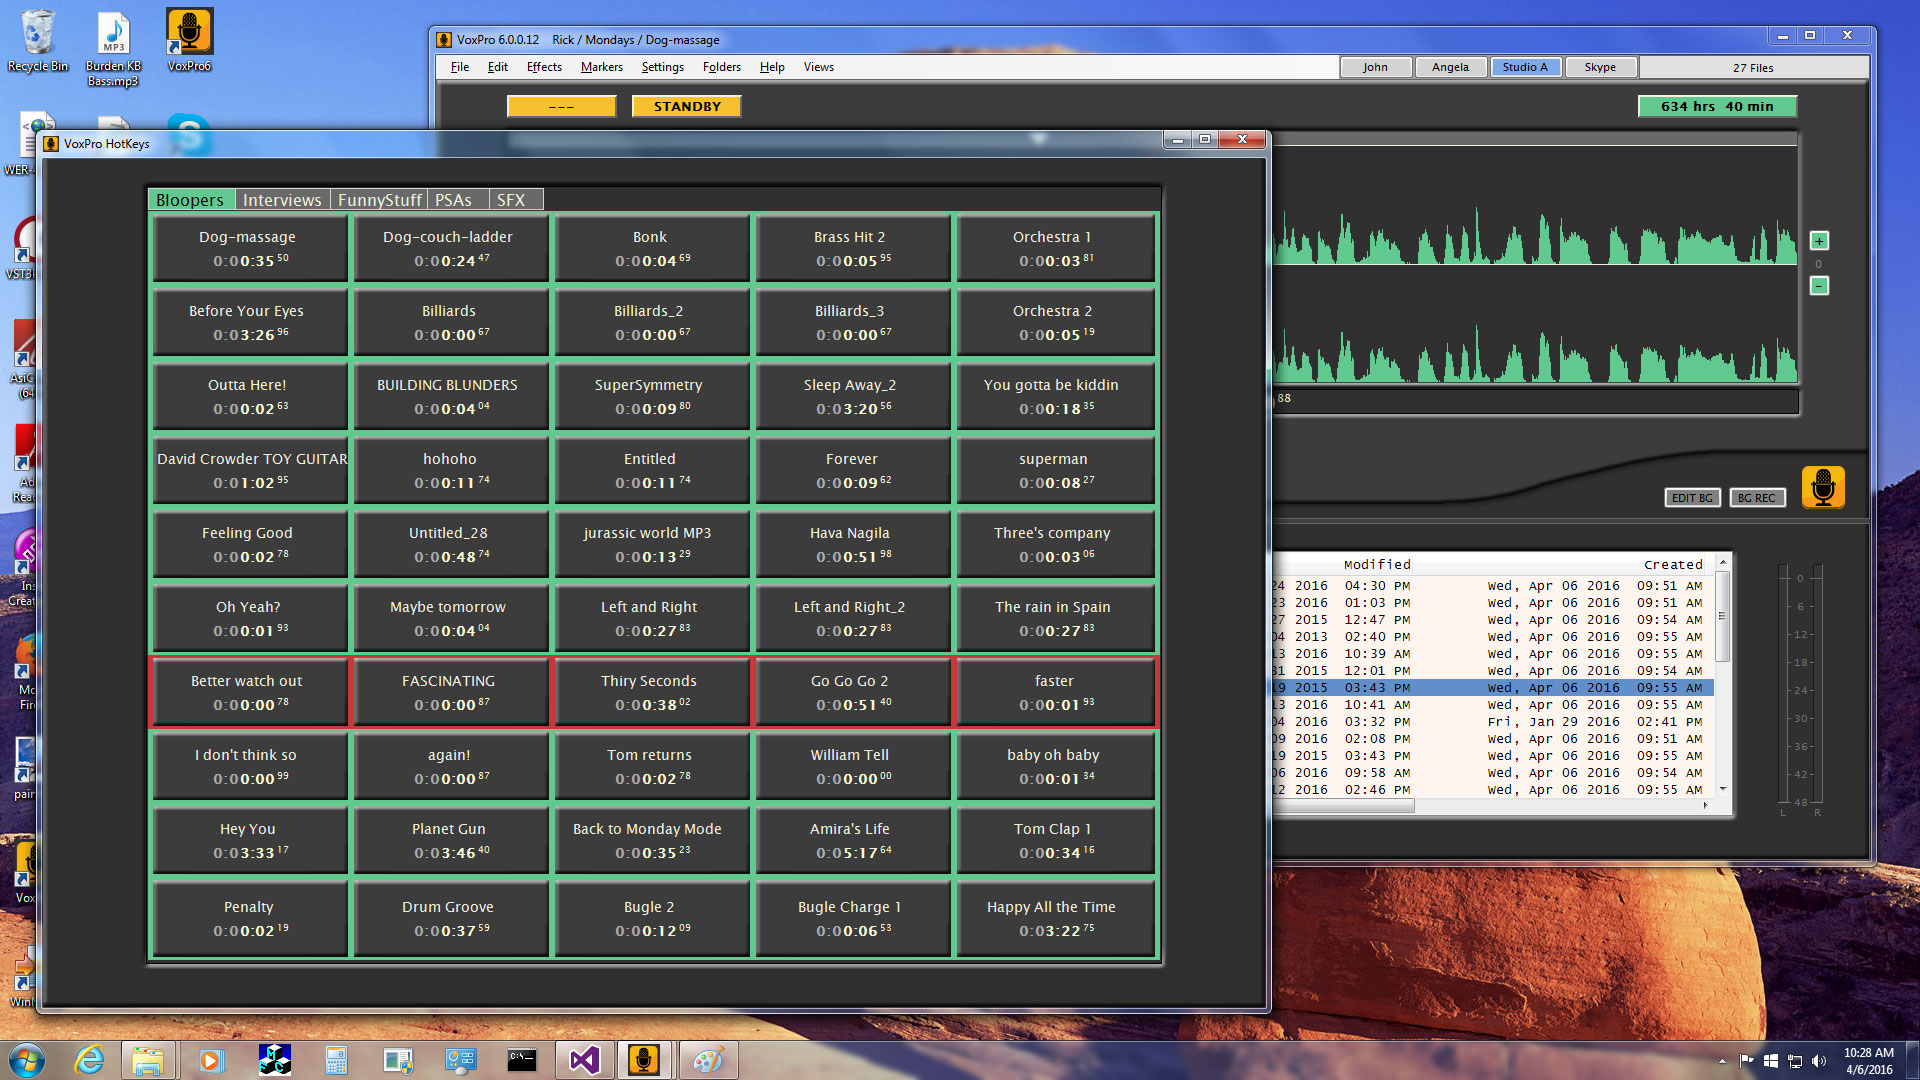Toggle the BG REC button

[1756, 498]
